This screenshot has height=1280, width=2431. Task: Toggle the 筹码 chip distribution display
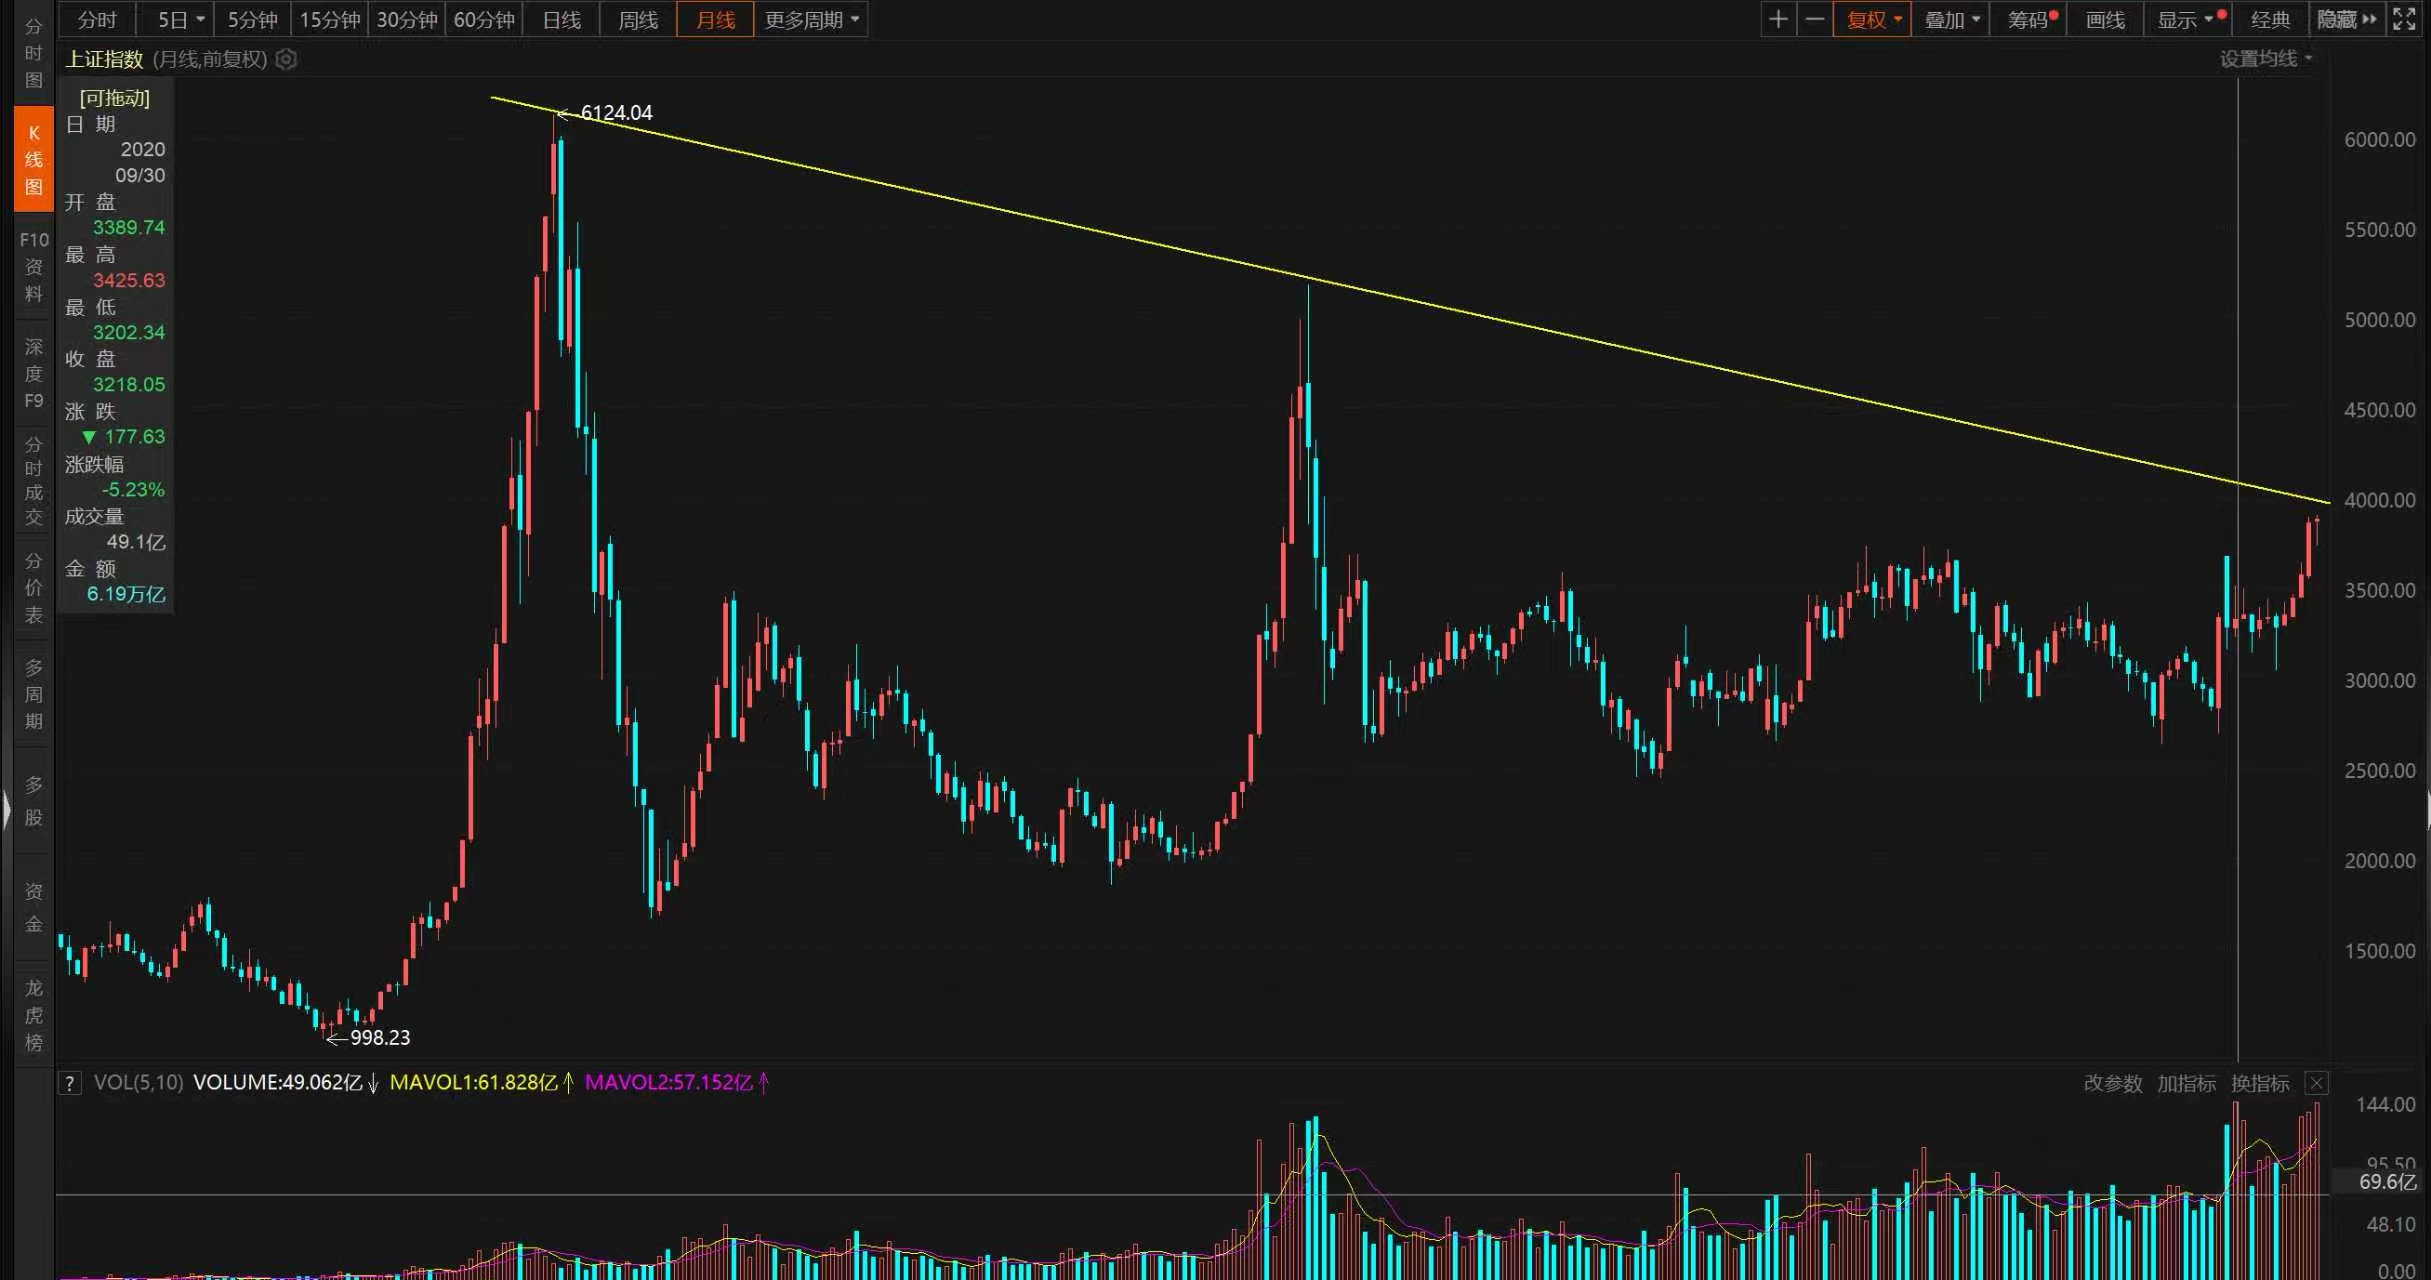click(2028, 19)
